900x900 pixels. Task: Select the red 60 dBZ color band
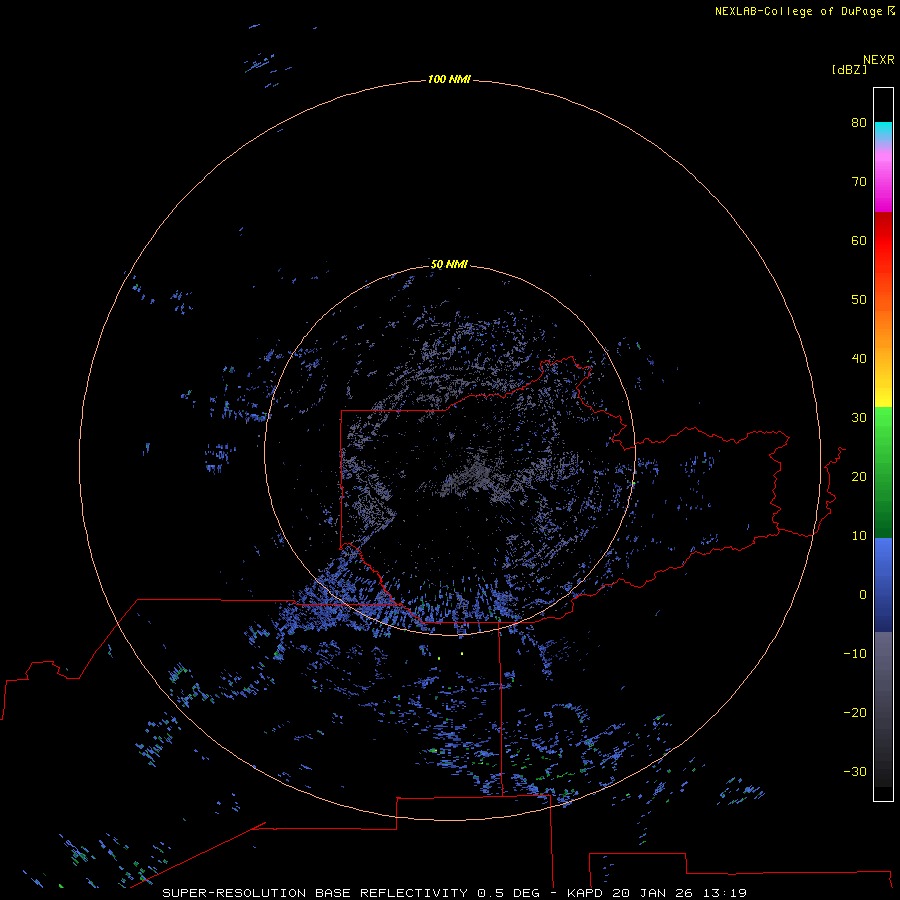883,240
